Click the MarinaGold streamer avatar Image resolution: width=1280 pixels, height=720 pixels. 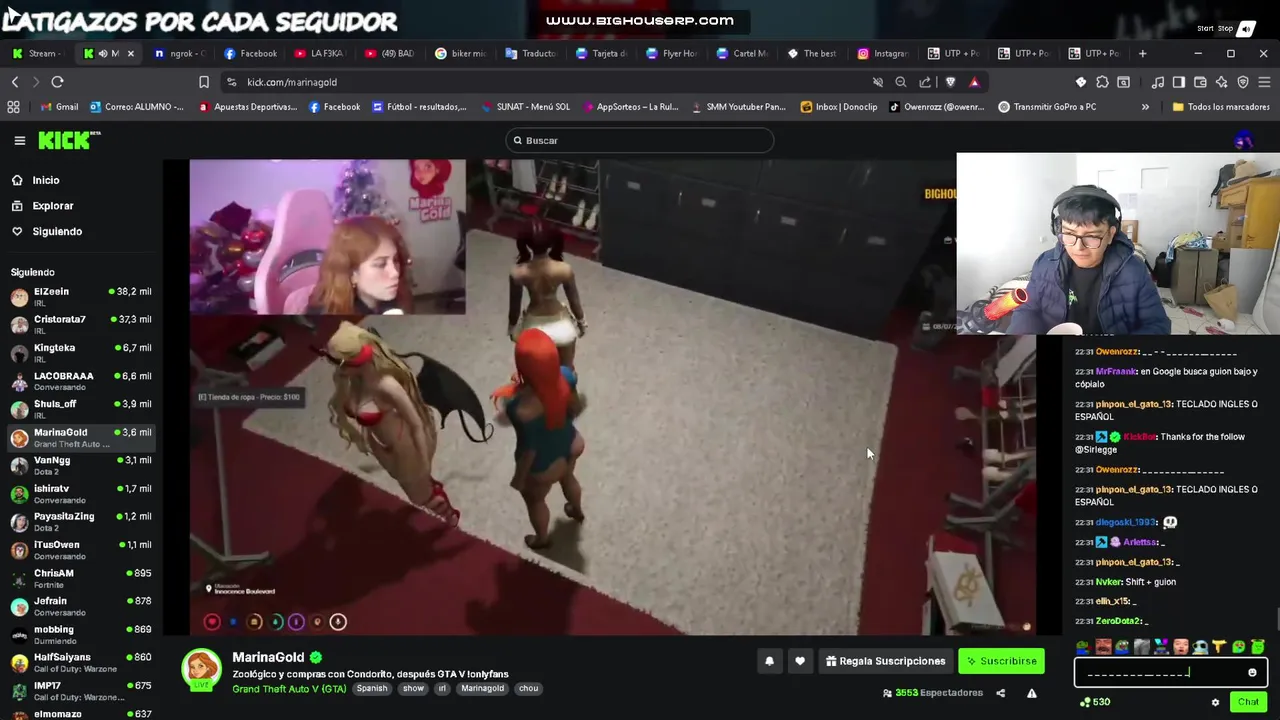pyautogui.click(x=201, y=669)
